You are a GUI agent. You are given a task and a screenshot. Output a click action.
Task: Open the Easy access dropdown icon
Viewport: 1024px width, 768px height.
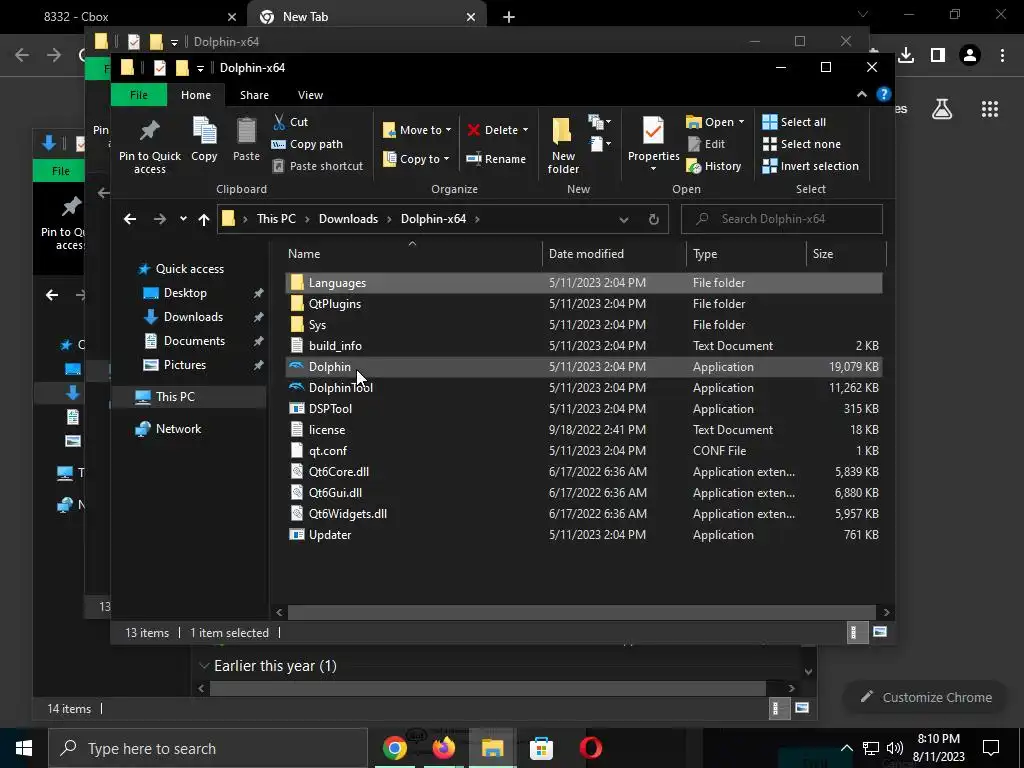(600, 144)
